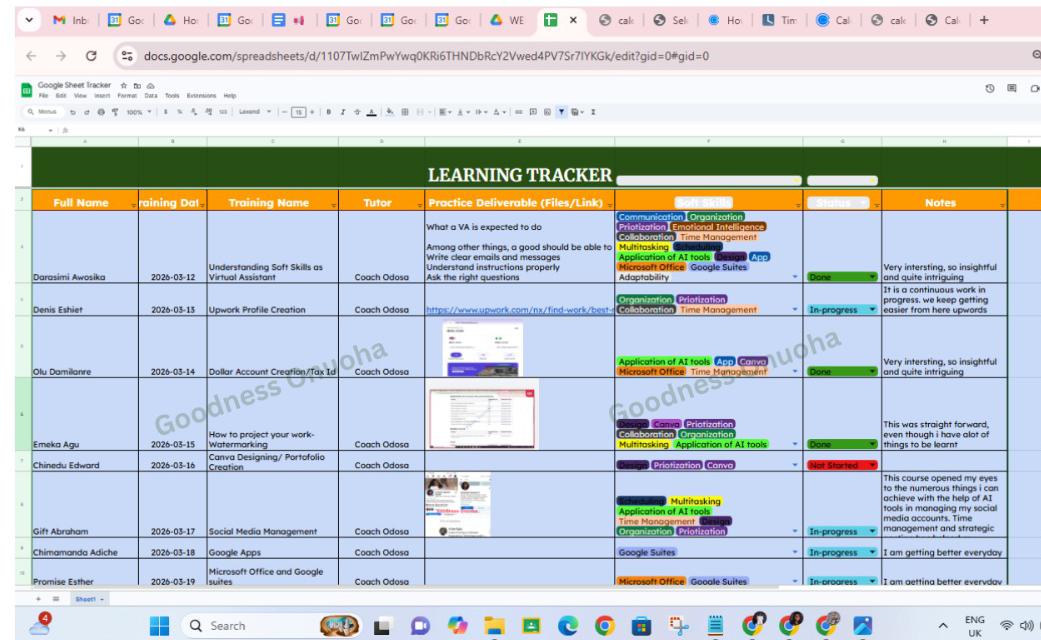
Task: Star the Google Sheet Tracker document
Action: [x=123, y=86]
